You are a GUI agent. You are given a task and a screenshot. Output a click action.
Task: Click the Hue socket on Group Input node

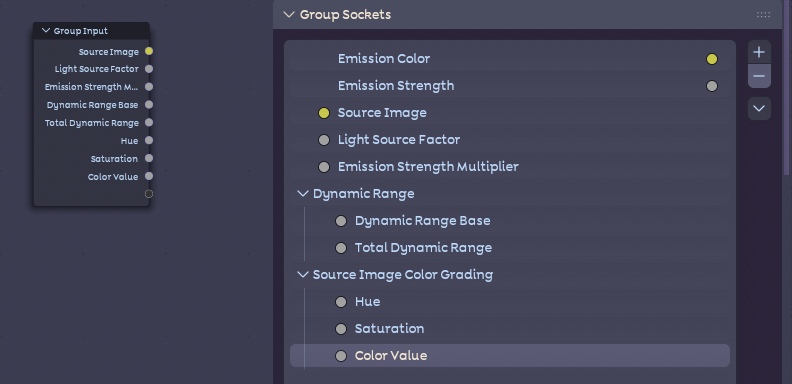click(x=149, y=140)
